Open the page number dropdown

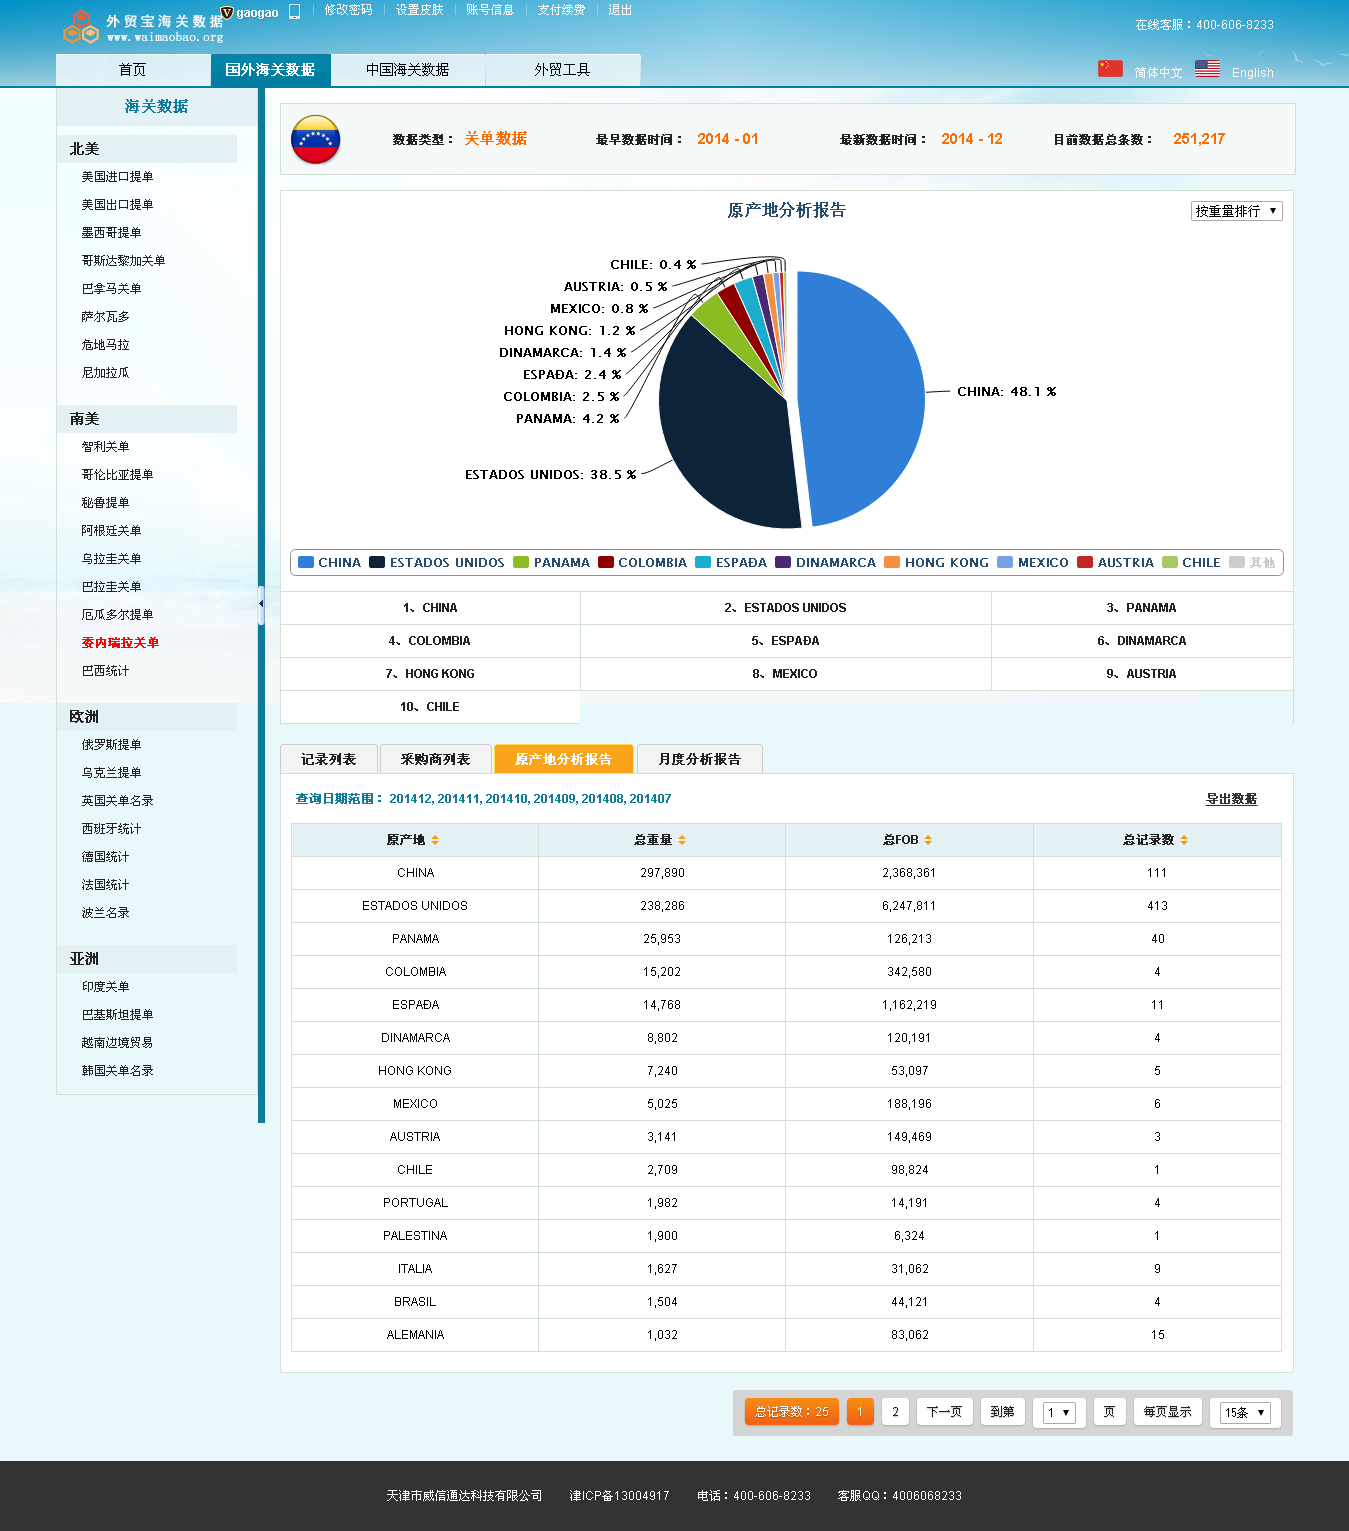pyautogui.click(x=1059, y=1412)
